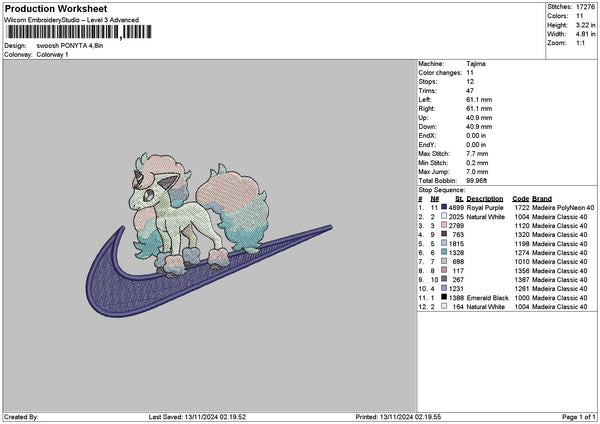Click the pink swatch beside stitch count 2789
600x424 pixels.
[444, 225]
